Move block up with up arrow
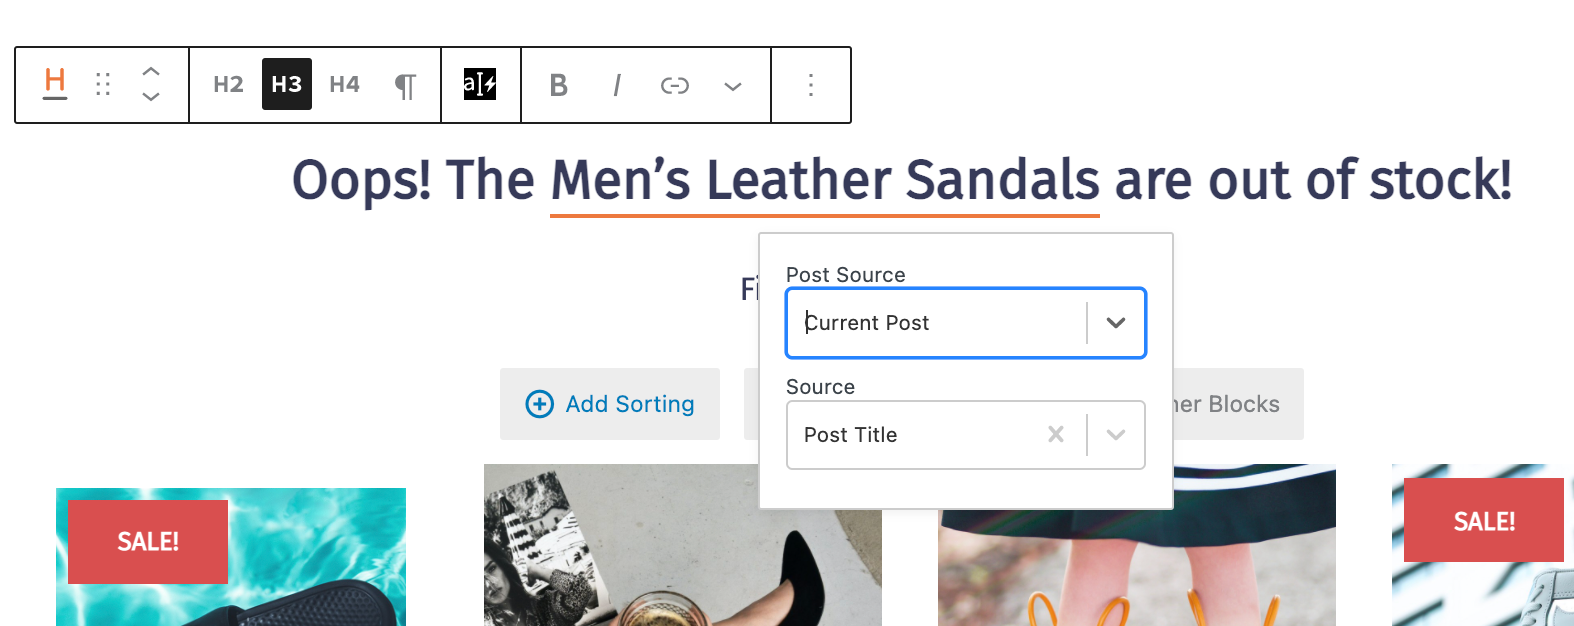1574x626 pixels. coord(151,71)
